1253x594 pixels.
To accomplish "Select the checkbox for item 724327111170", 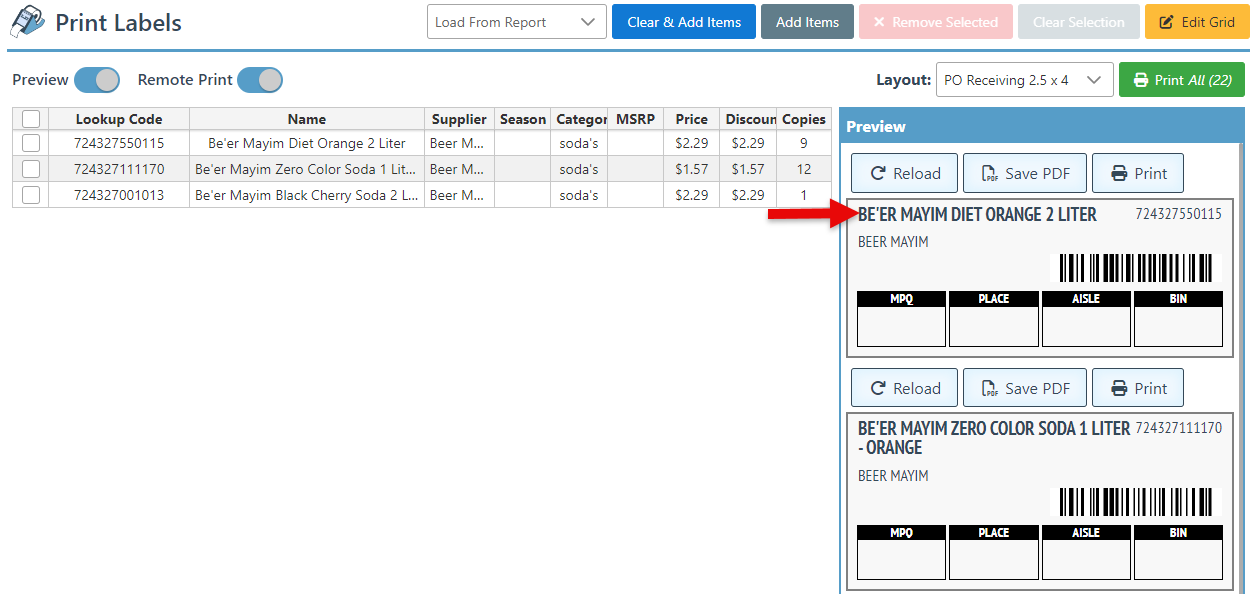I will pos(31,169).
